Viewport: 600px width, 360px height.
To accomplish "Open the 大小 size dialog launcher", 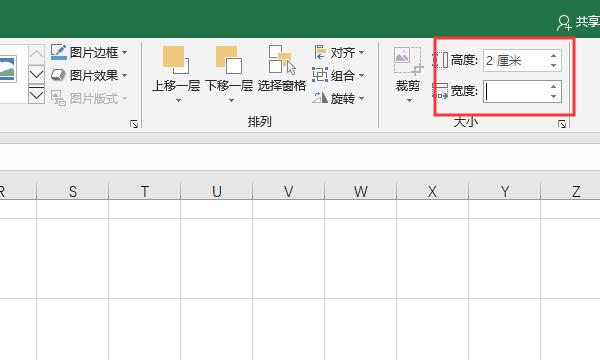I will coord(562,124).
